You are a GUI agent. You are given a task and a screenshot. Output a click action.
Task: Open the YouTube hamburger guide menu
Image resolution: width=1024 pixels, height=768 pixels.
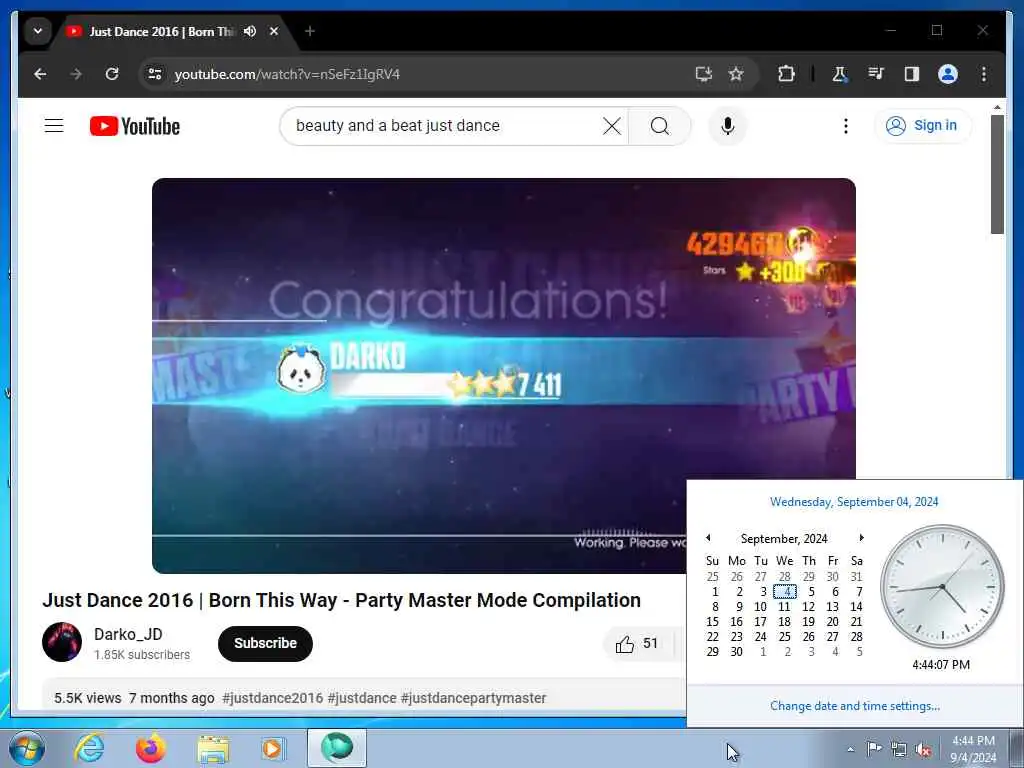coord(54,125)
